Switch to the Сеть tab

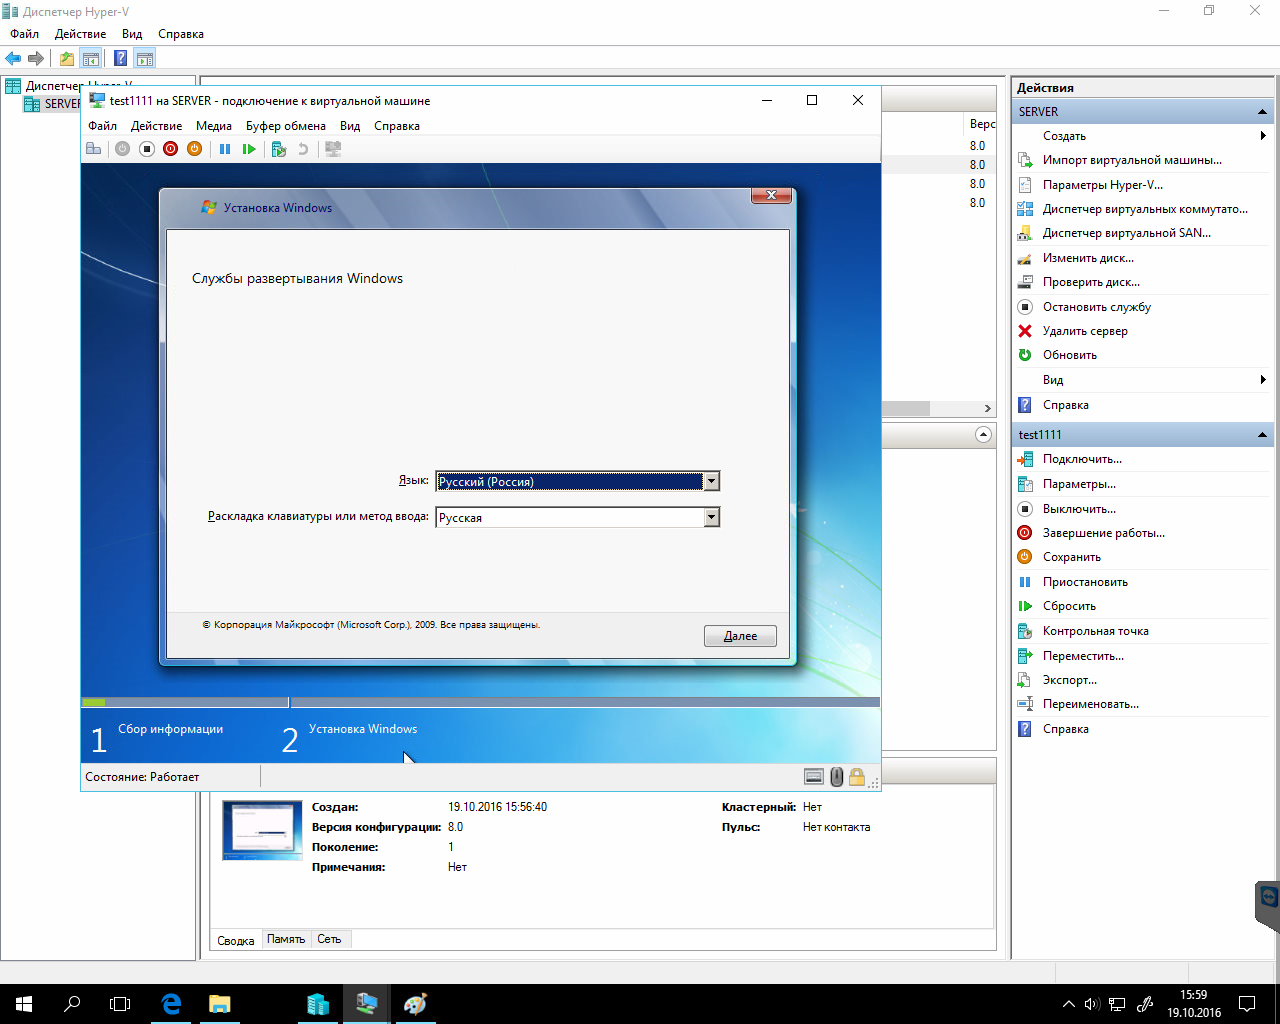329,939
